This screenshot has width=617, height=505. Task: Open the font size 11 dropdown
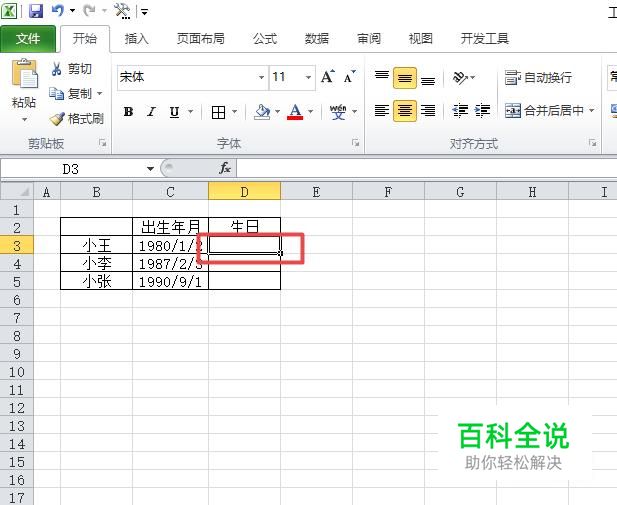308,78
